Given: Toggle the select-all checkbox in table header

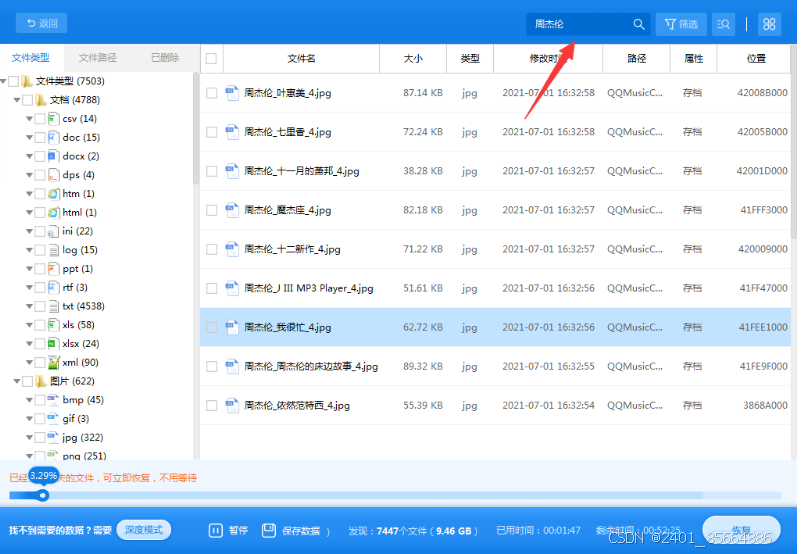Looking at the screenshot, I should click(211, 59).
